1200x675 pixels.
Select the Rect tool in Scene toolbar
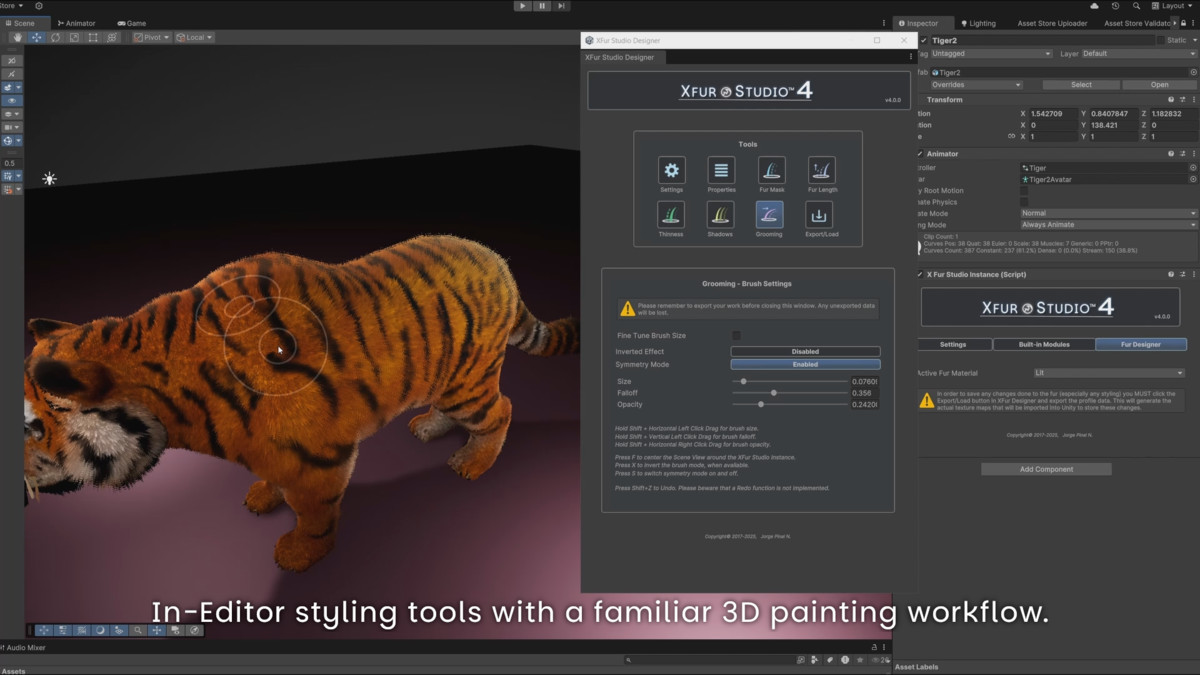pyautogui.click(x=93, y=37)
